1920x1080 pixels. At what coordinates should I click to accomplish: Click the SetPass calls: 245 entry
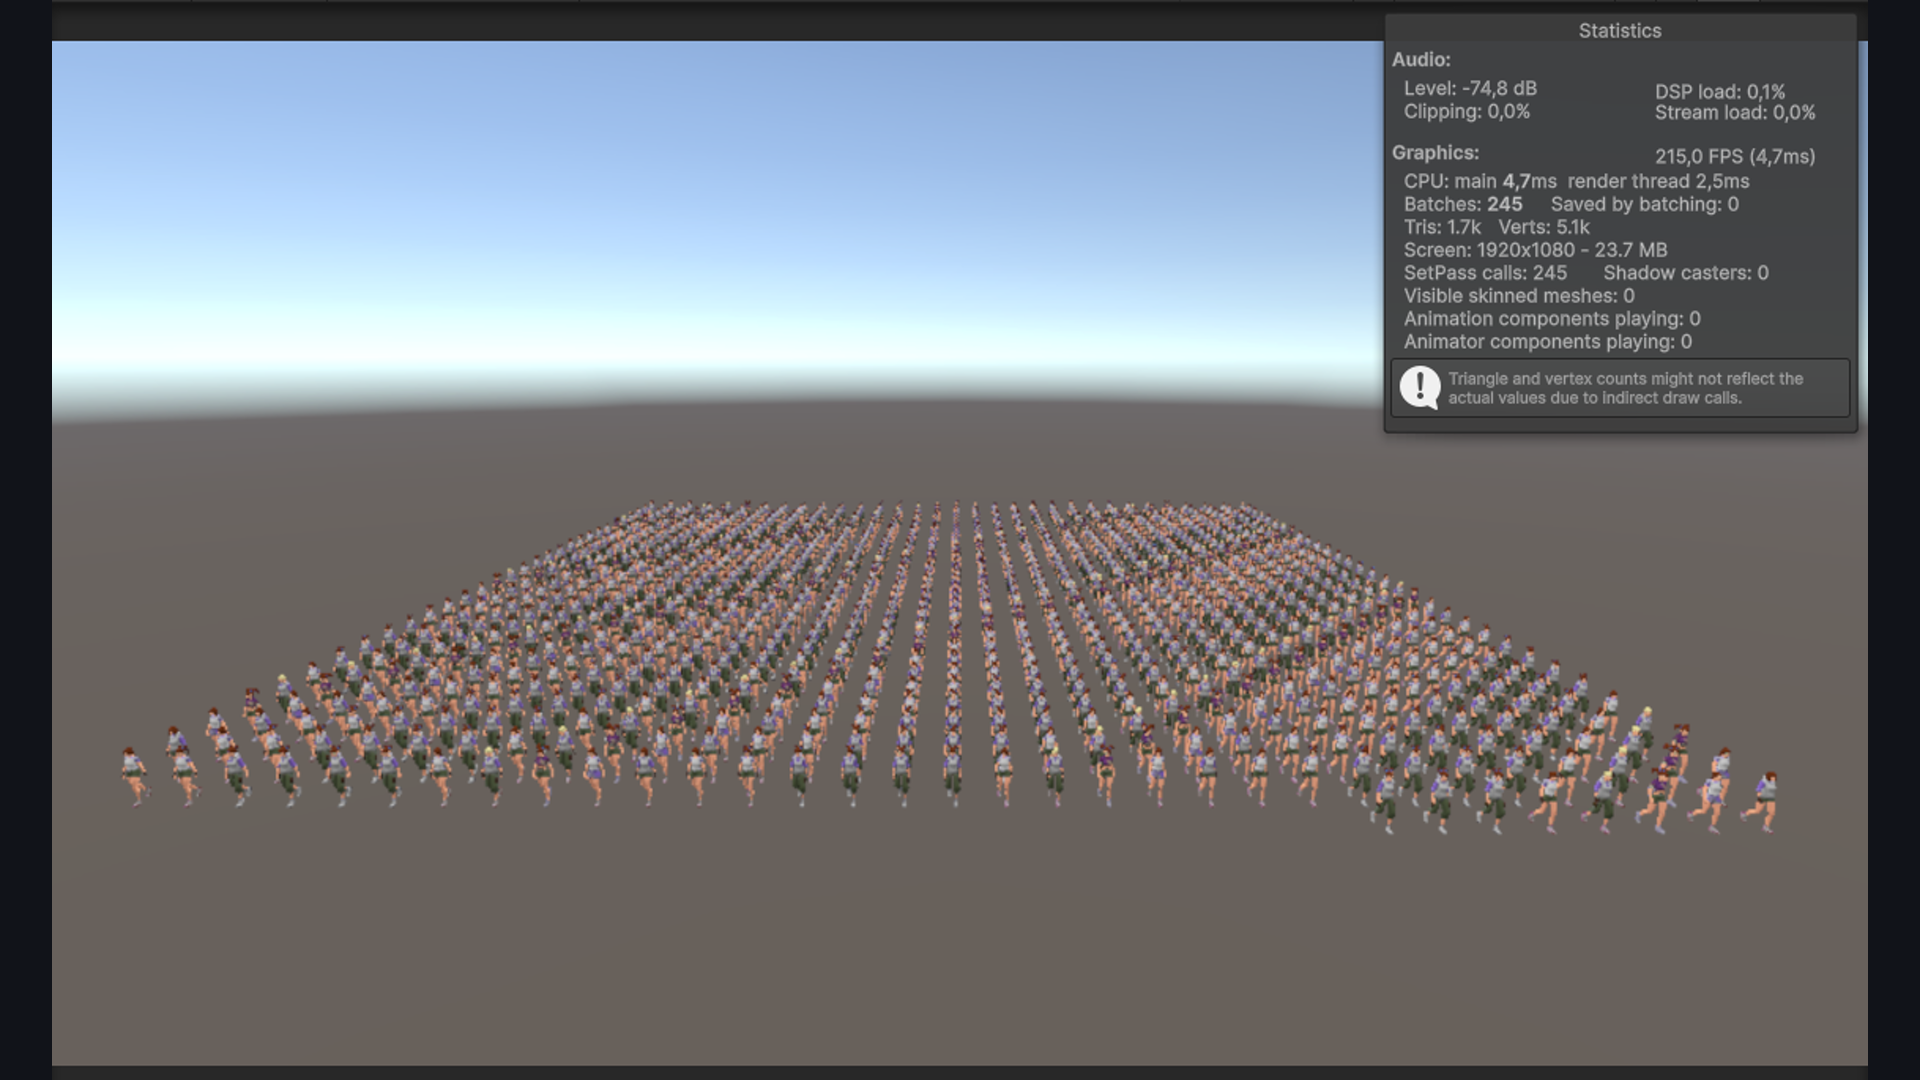1485,274
